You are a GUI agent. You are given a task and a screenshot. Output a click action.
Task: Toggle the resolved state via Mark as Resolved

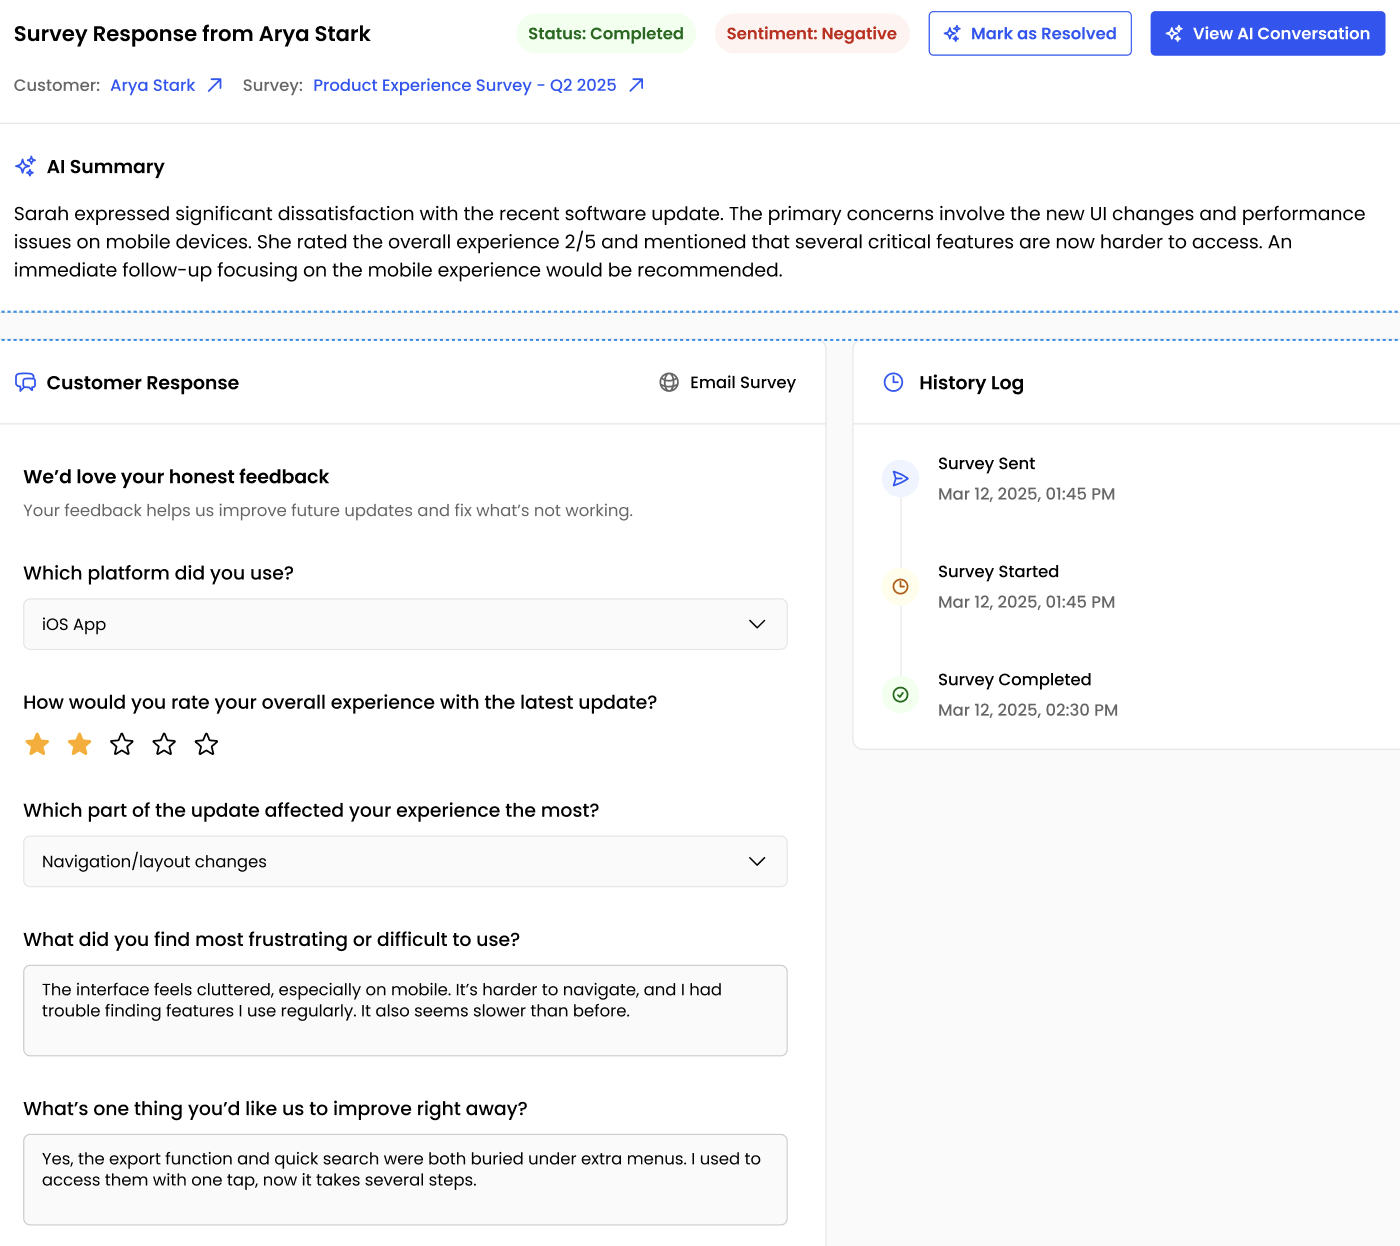[1030, 33]
